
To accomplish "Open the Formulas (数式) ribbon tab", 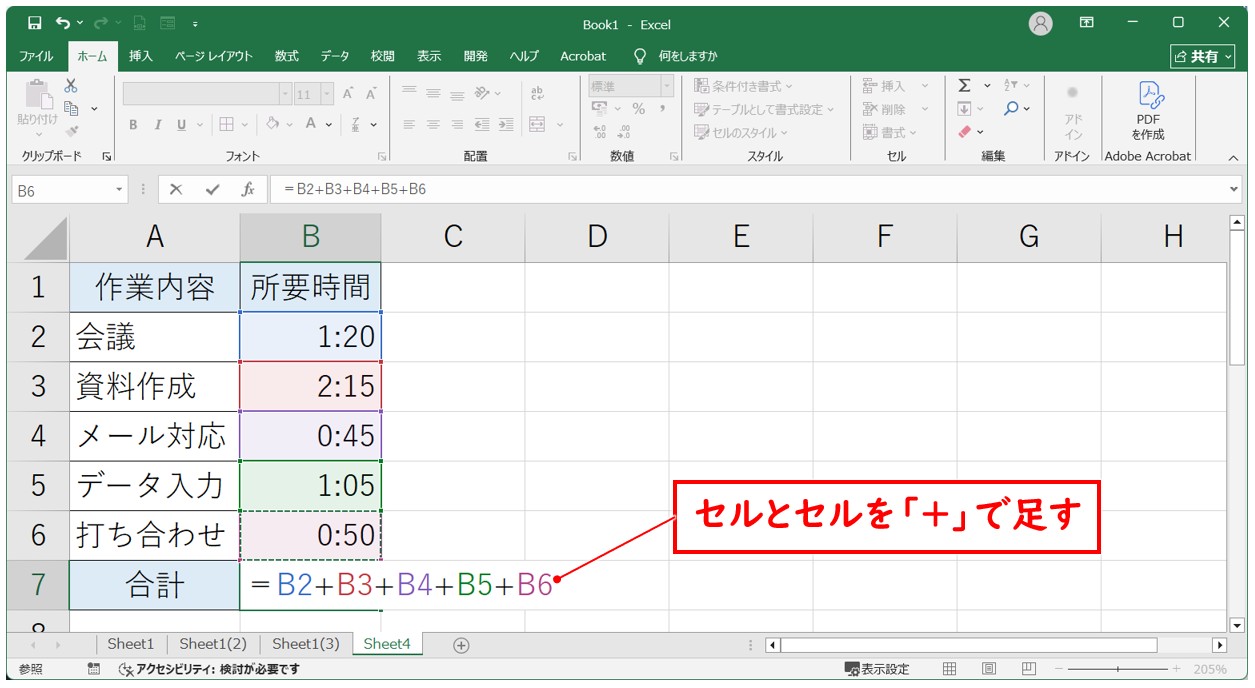I will click(287, 56).
